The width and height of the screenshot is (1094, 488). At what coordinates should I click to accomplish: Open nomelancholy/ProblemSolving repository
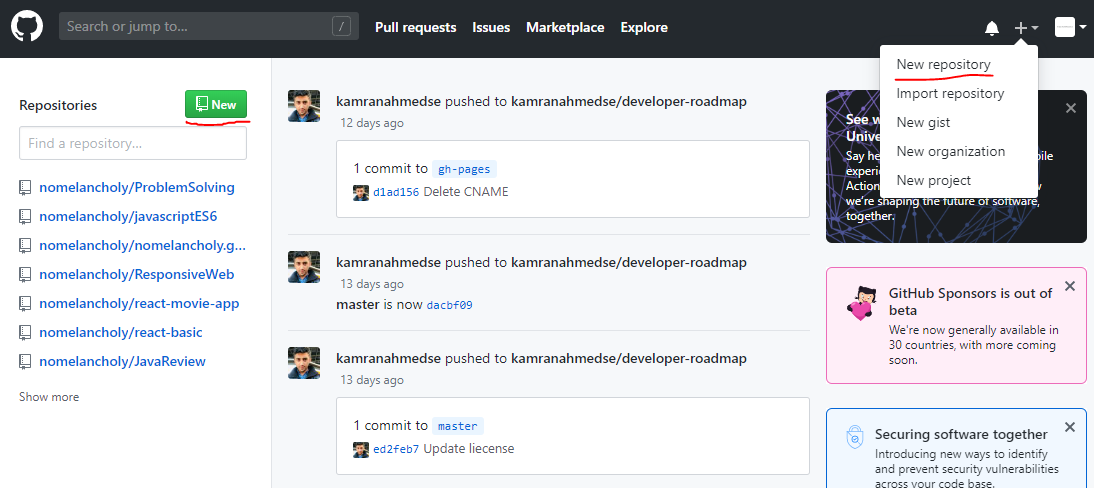coord(137,187)
